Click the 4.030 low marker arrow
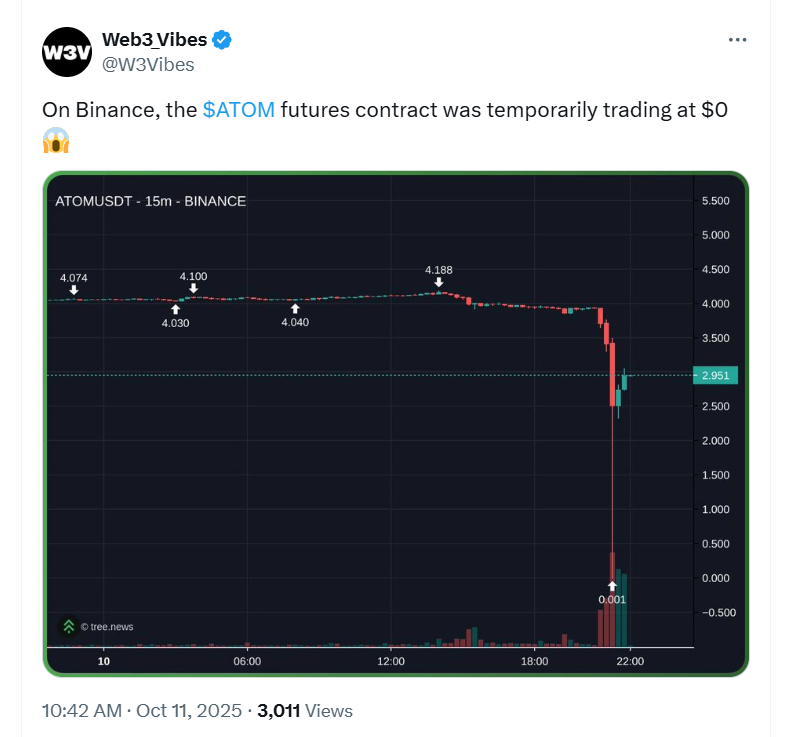Screen dimensions: 807x737 coord(176,310)
